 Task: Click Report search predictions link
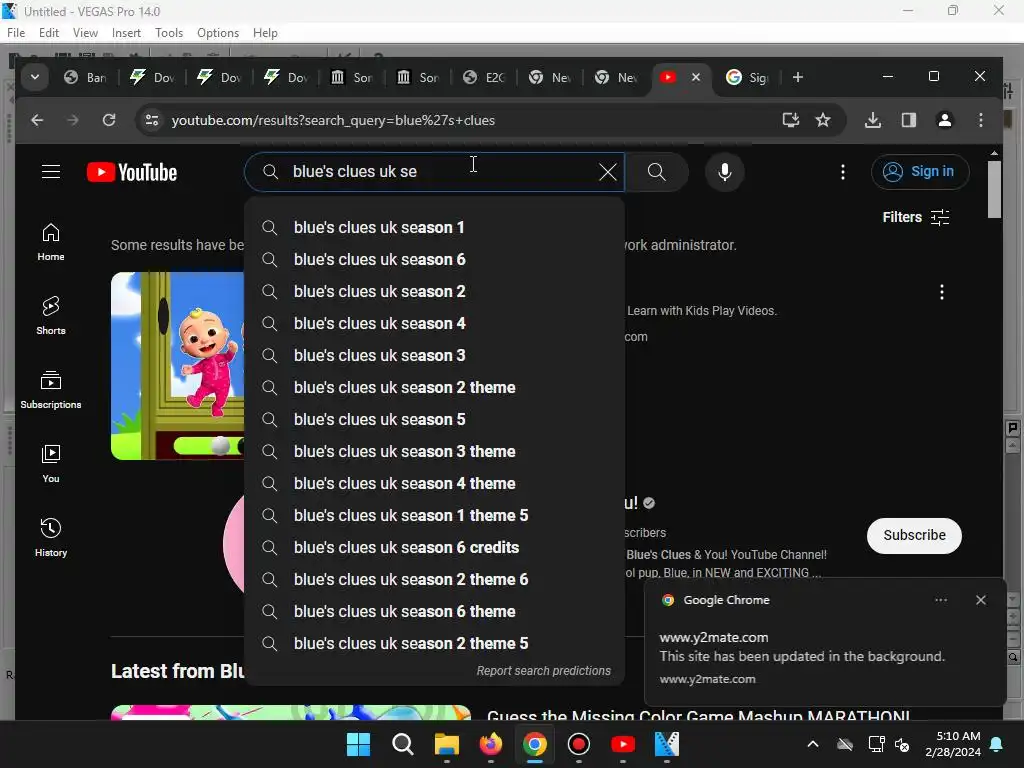[543, 671]
